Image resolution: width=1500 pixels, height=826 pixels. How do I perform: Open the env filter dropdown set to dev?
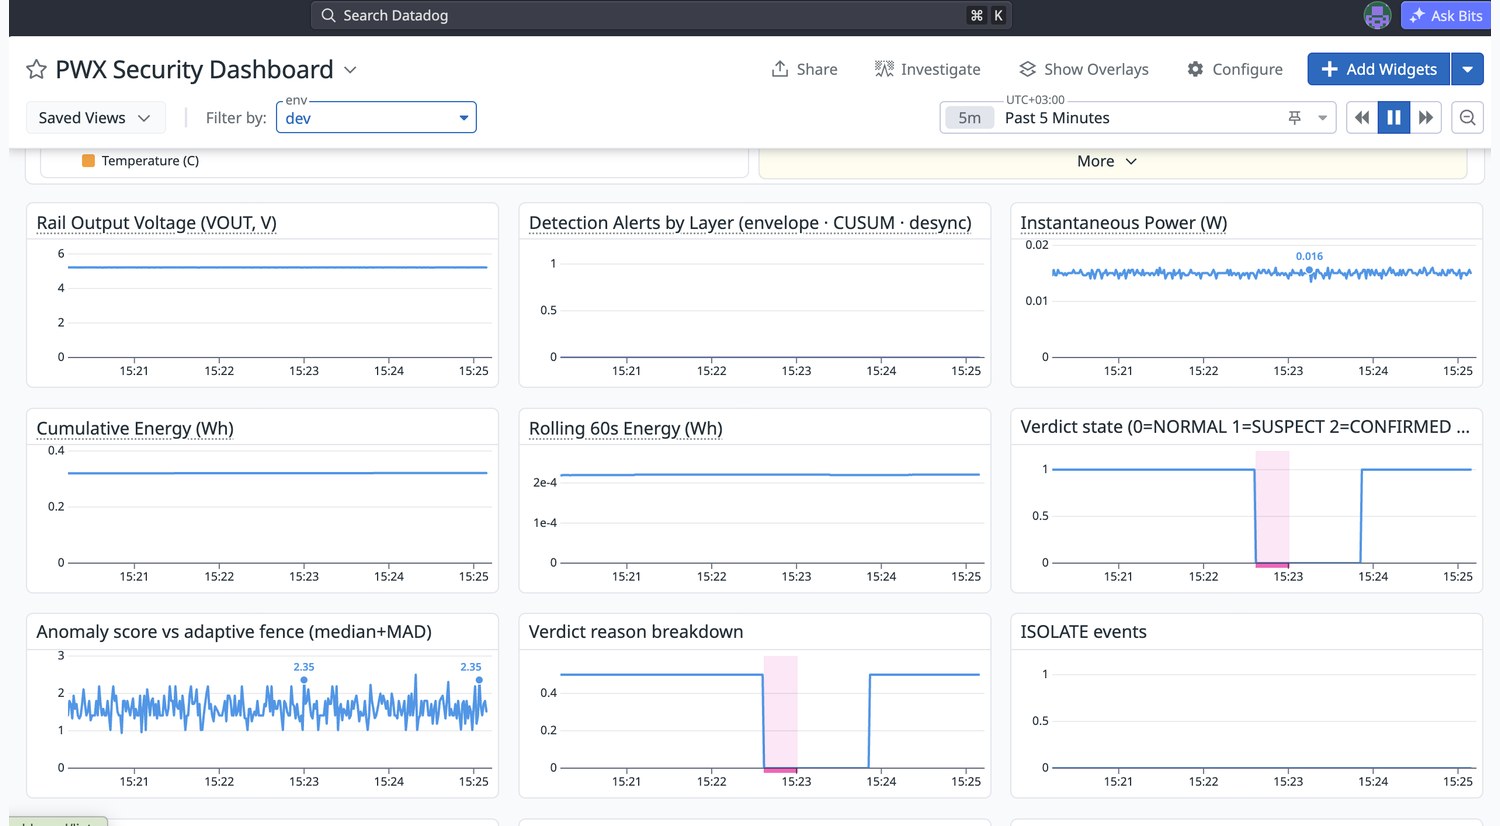pyautogui.click(x=376, y=118)
